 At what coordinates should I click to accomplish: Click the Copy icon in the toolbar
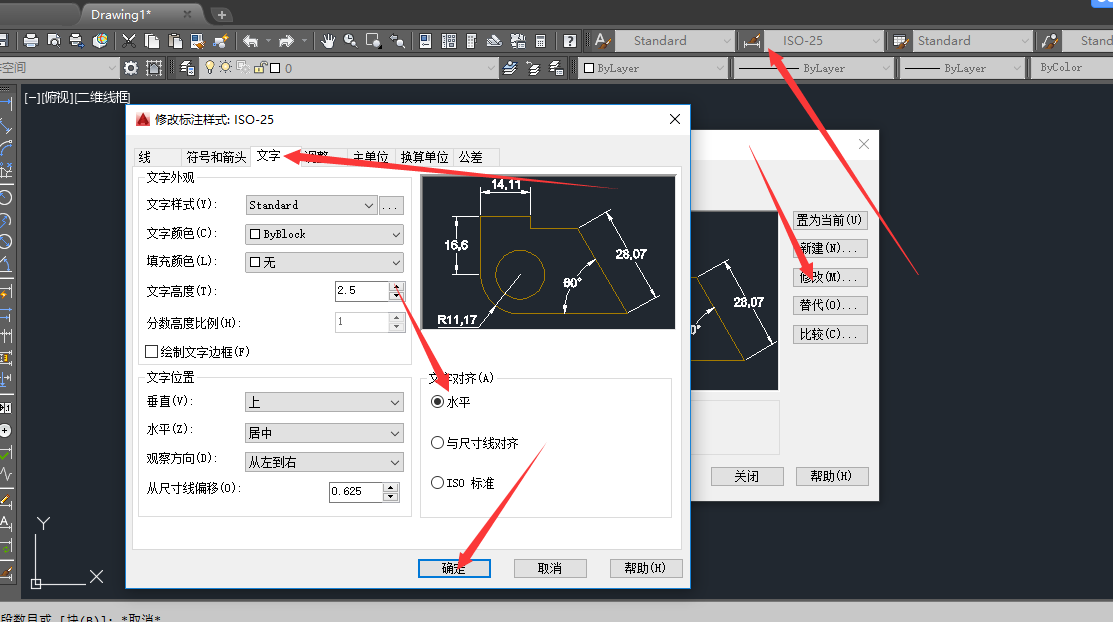click(152, 40)
